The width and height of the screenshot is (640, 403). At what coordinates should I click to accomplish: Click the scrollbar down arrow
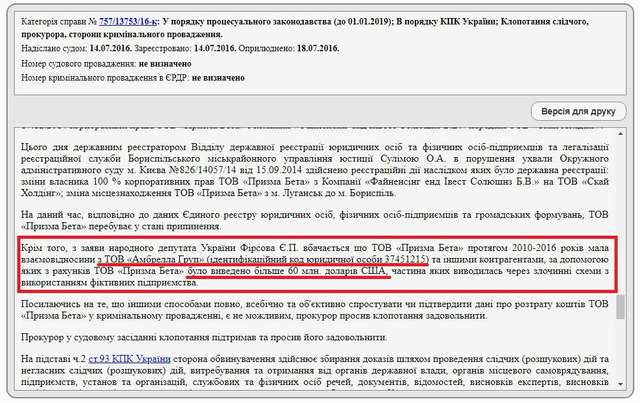[621, 384]
